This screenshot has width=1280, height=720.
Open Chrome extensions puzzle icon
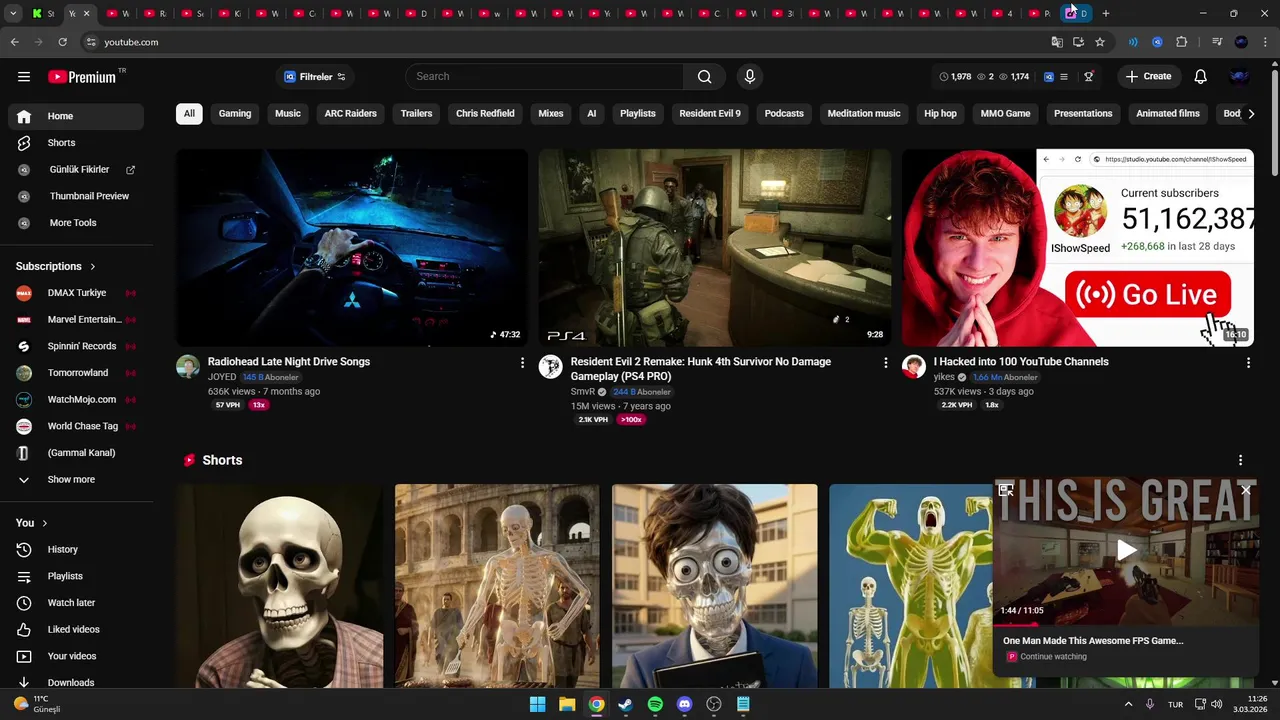click(x=1181, y=42)
